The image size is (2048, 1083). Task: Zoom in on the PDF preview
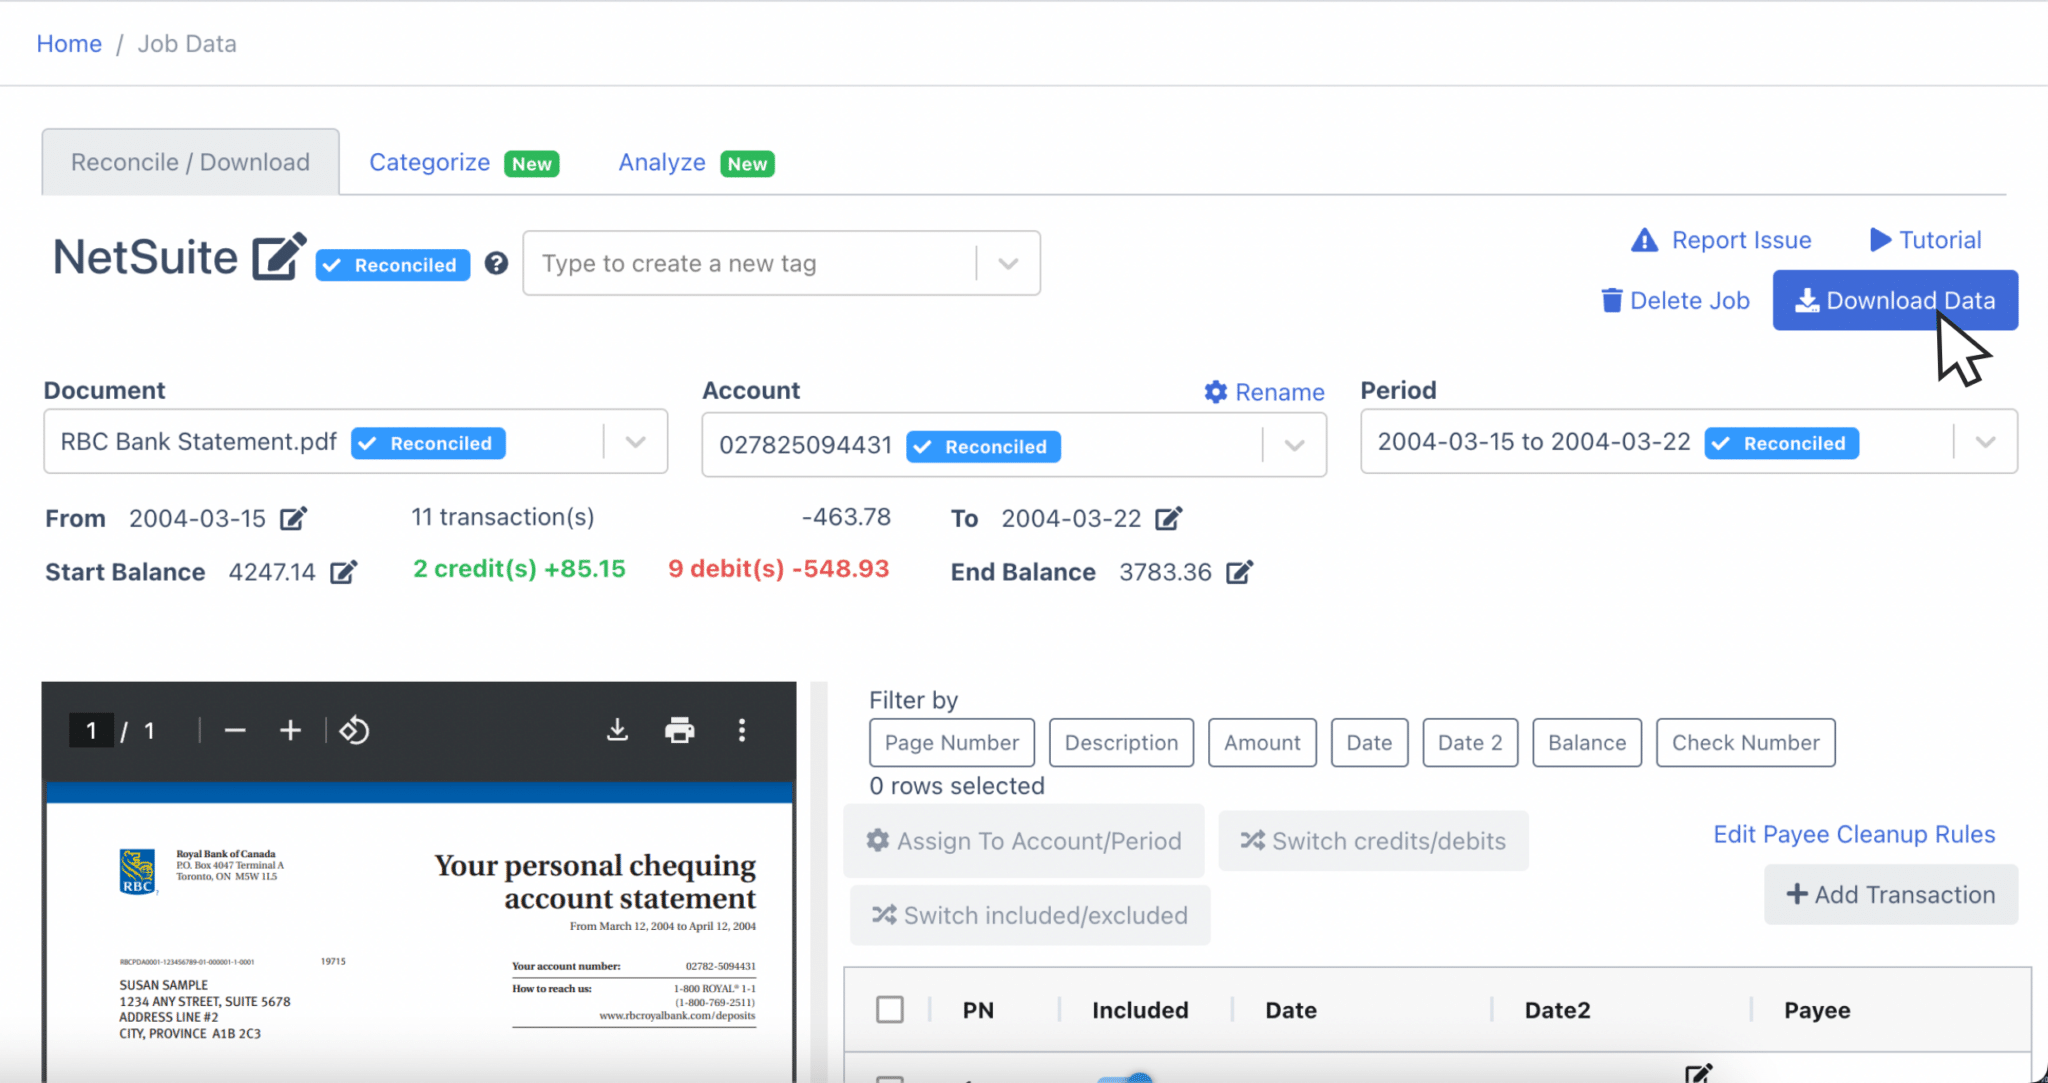290,730
